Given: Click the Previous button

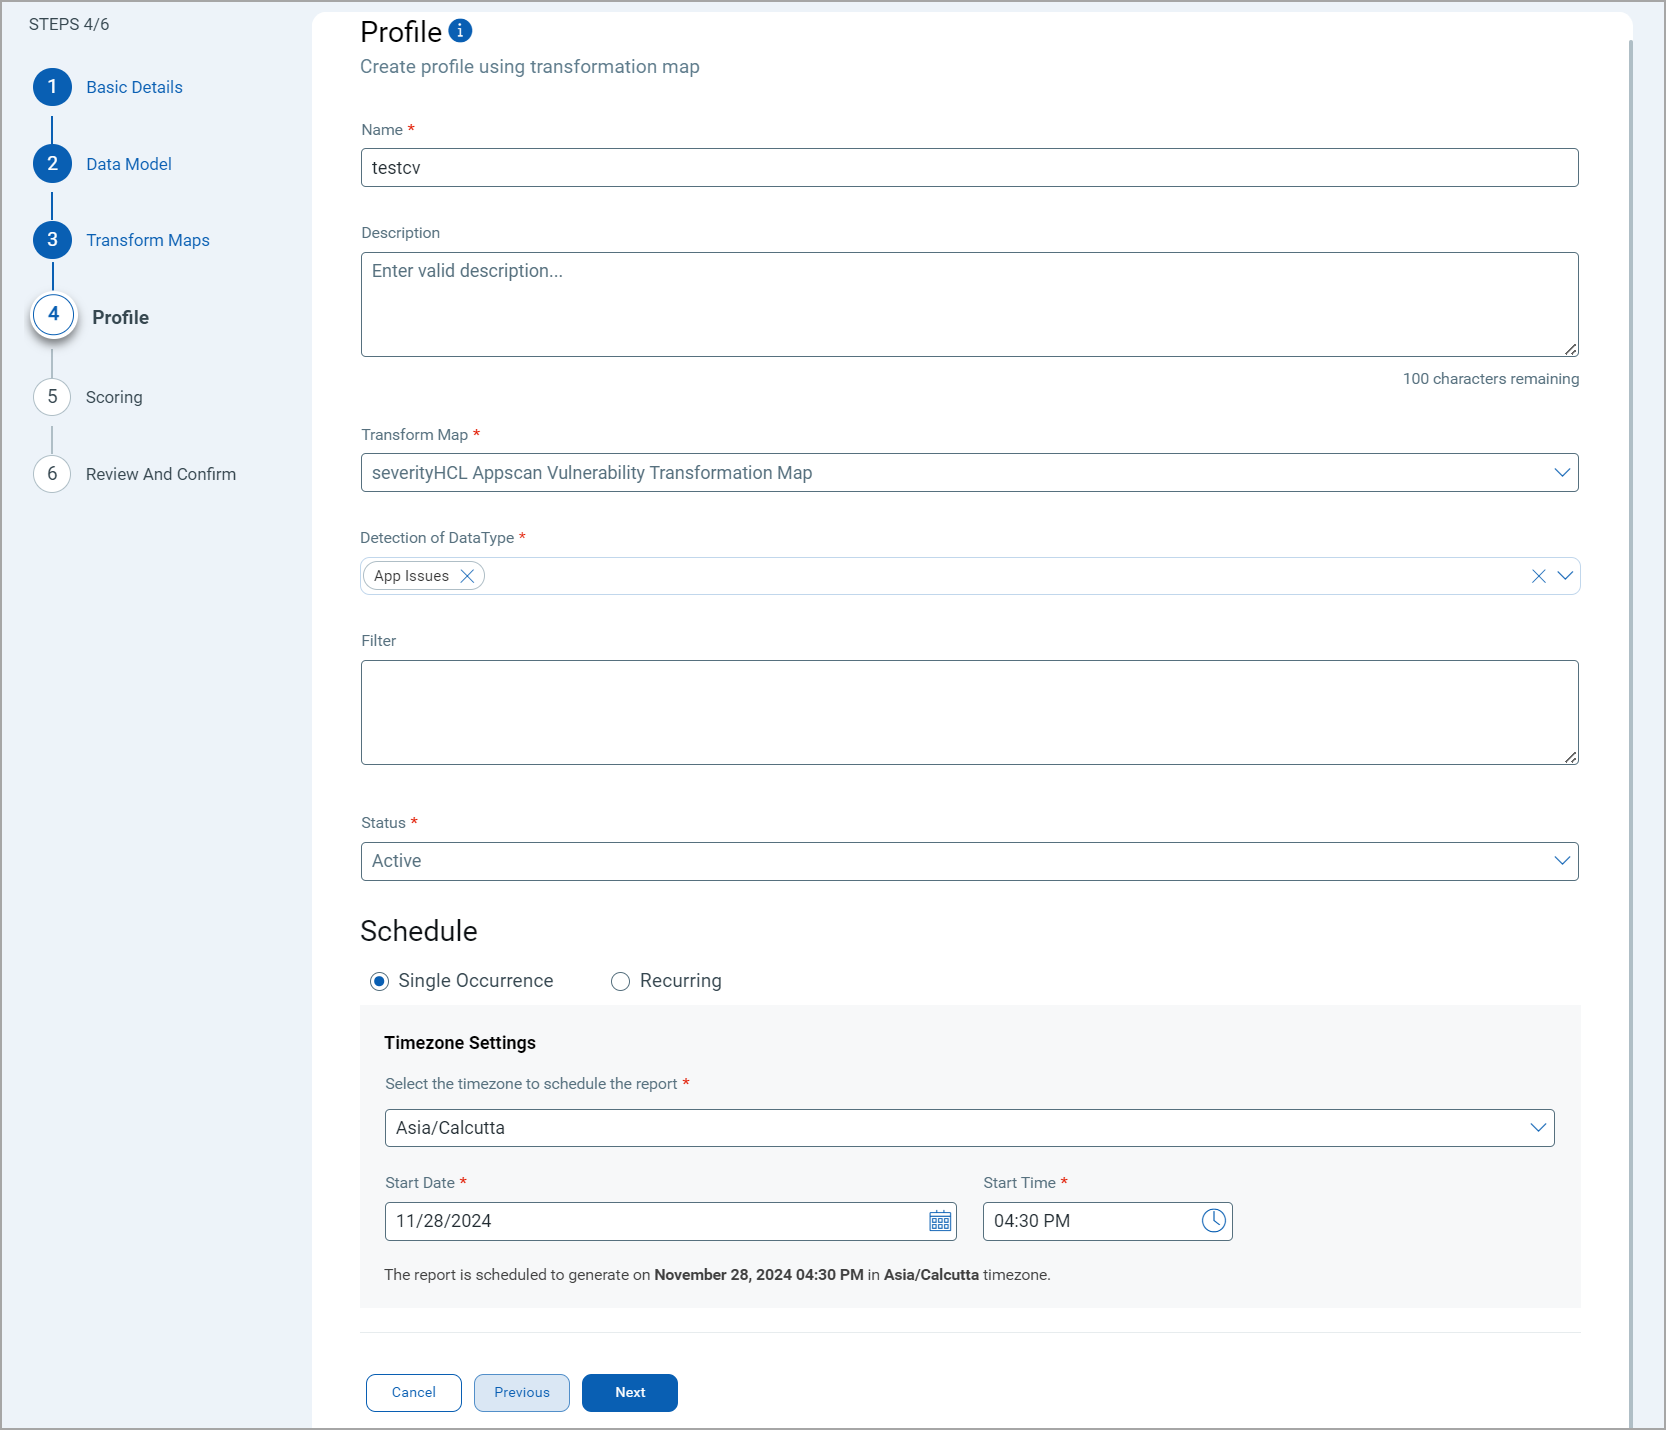Looking at the screenshot, I should pos(521,1392).
